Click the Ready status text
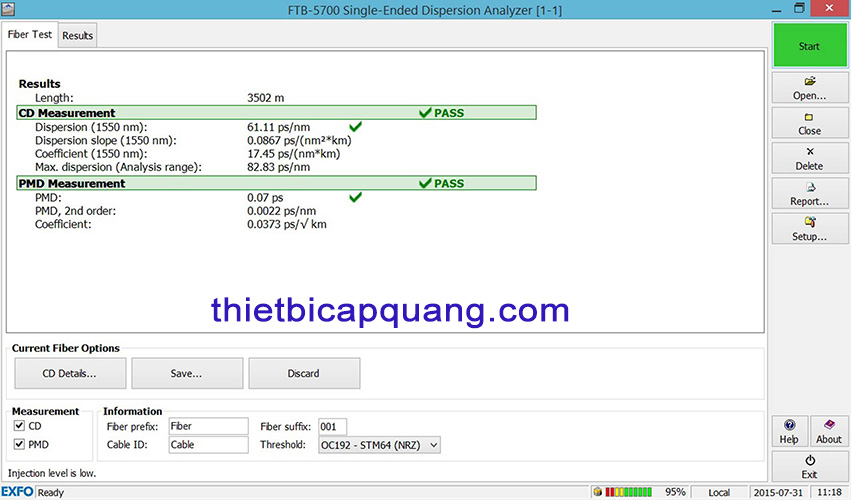Screen dimensions: 851x500 coord(51,492)
